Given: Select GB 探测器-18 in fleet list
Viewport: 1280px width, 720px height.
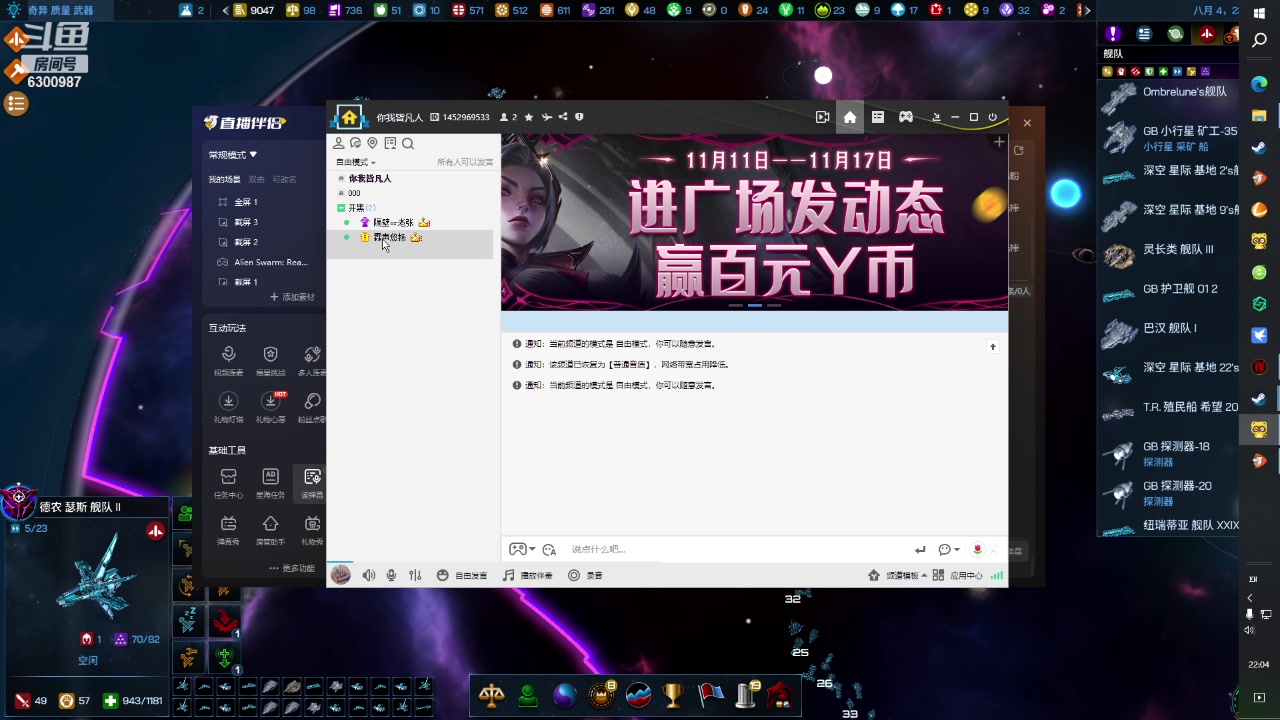Looking at the screenshot, I should (1170, 453).
